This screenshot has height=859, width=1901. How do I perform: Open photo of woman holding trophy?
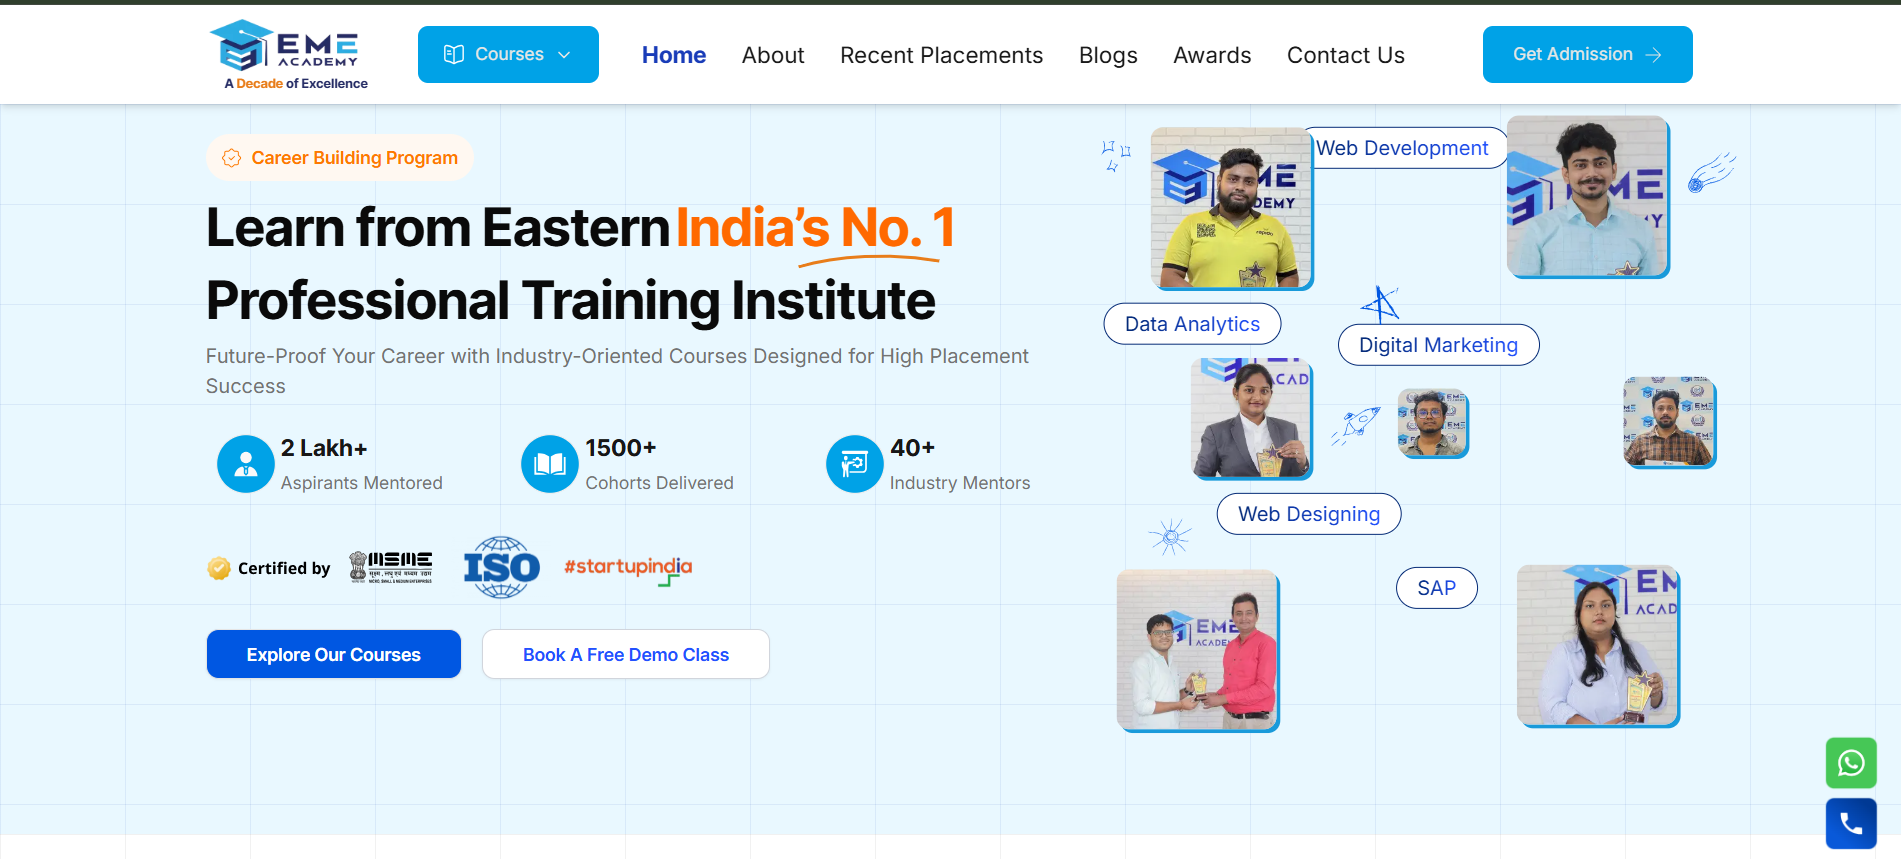(1598, 646)
